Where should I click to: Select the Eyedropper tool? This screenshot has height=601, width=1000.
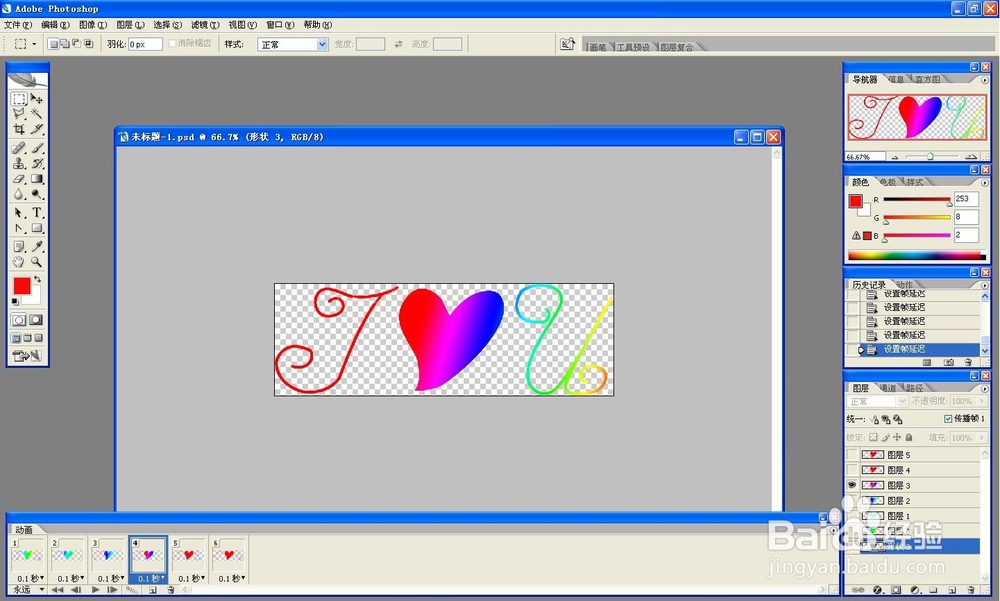pyautogui.click(x=35, y=246)
